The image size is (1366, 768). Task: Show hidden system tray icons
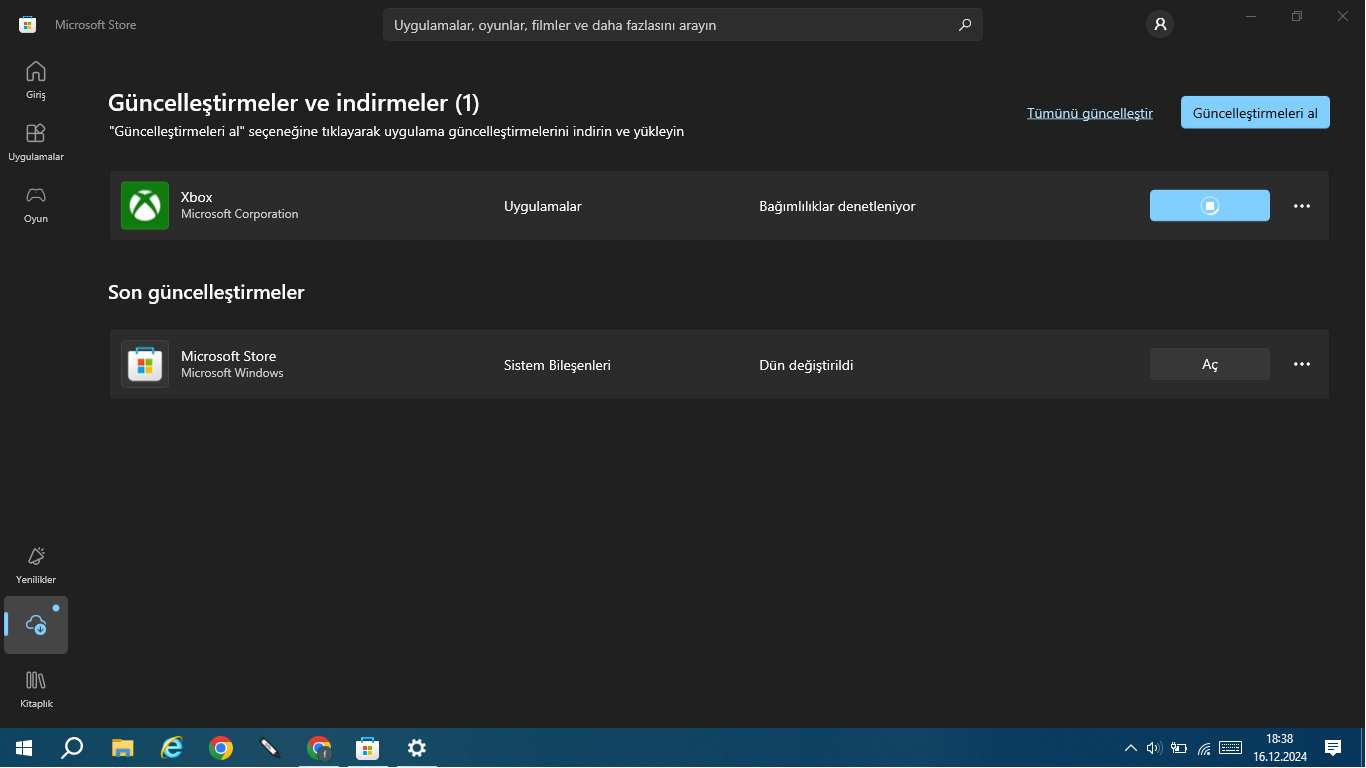pos(1131,748)
